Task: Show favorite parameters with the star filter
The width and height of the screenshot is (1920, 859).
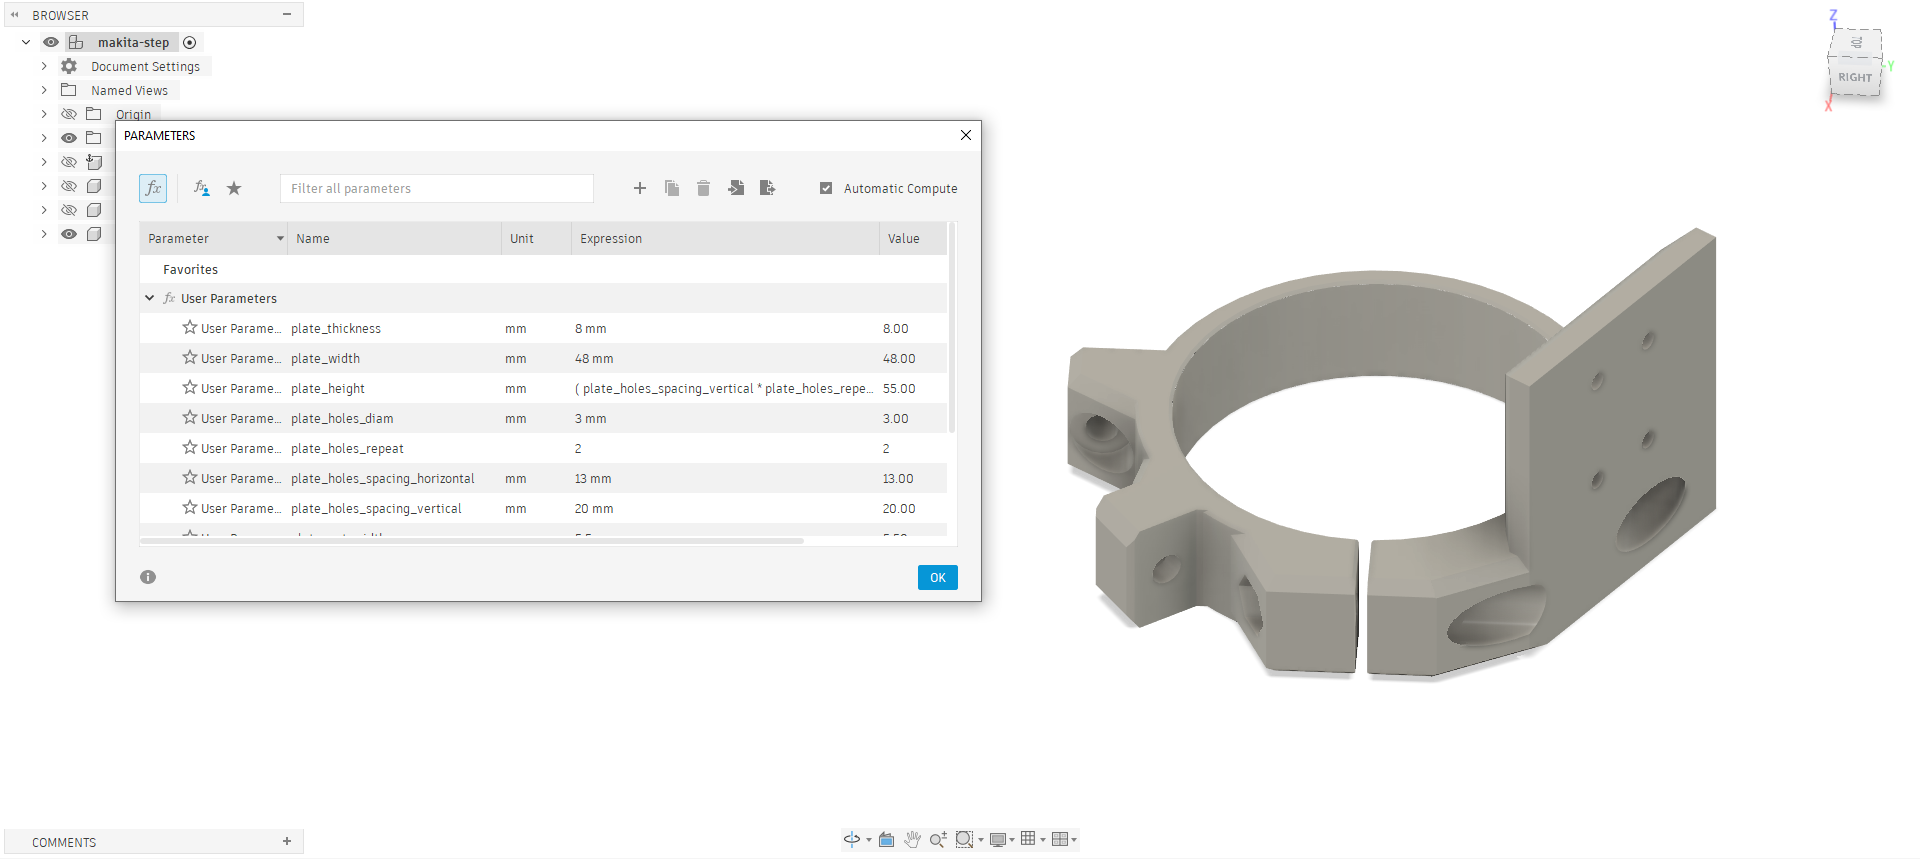Action: [x=234, y=188]
